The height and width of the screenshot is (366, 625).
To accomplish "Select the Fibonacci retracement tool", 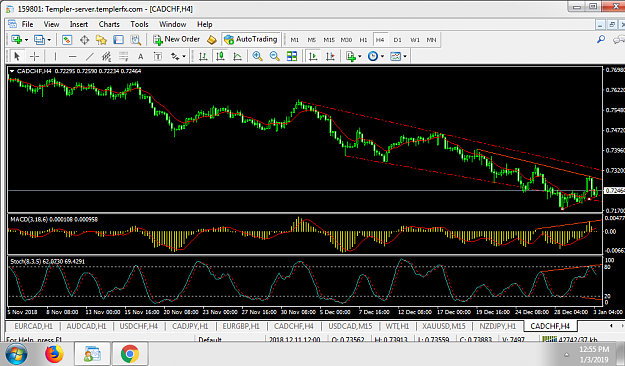I will 124,56.
